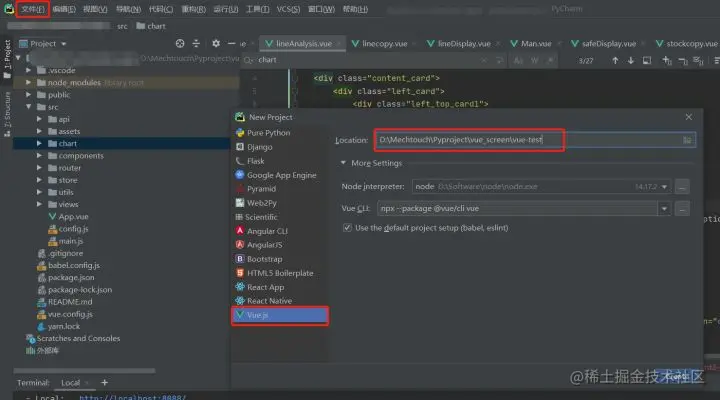
Task: Open the 帮助(H) Help menu
Action: click(355, 9)
